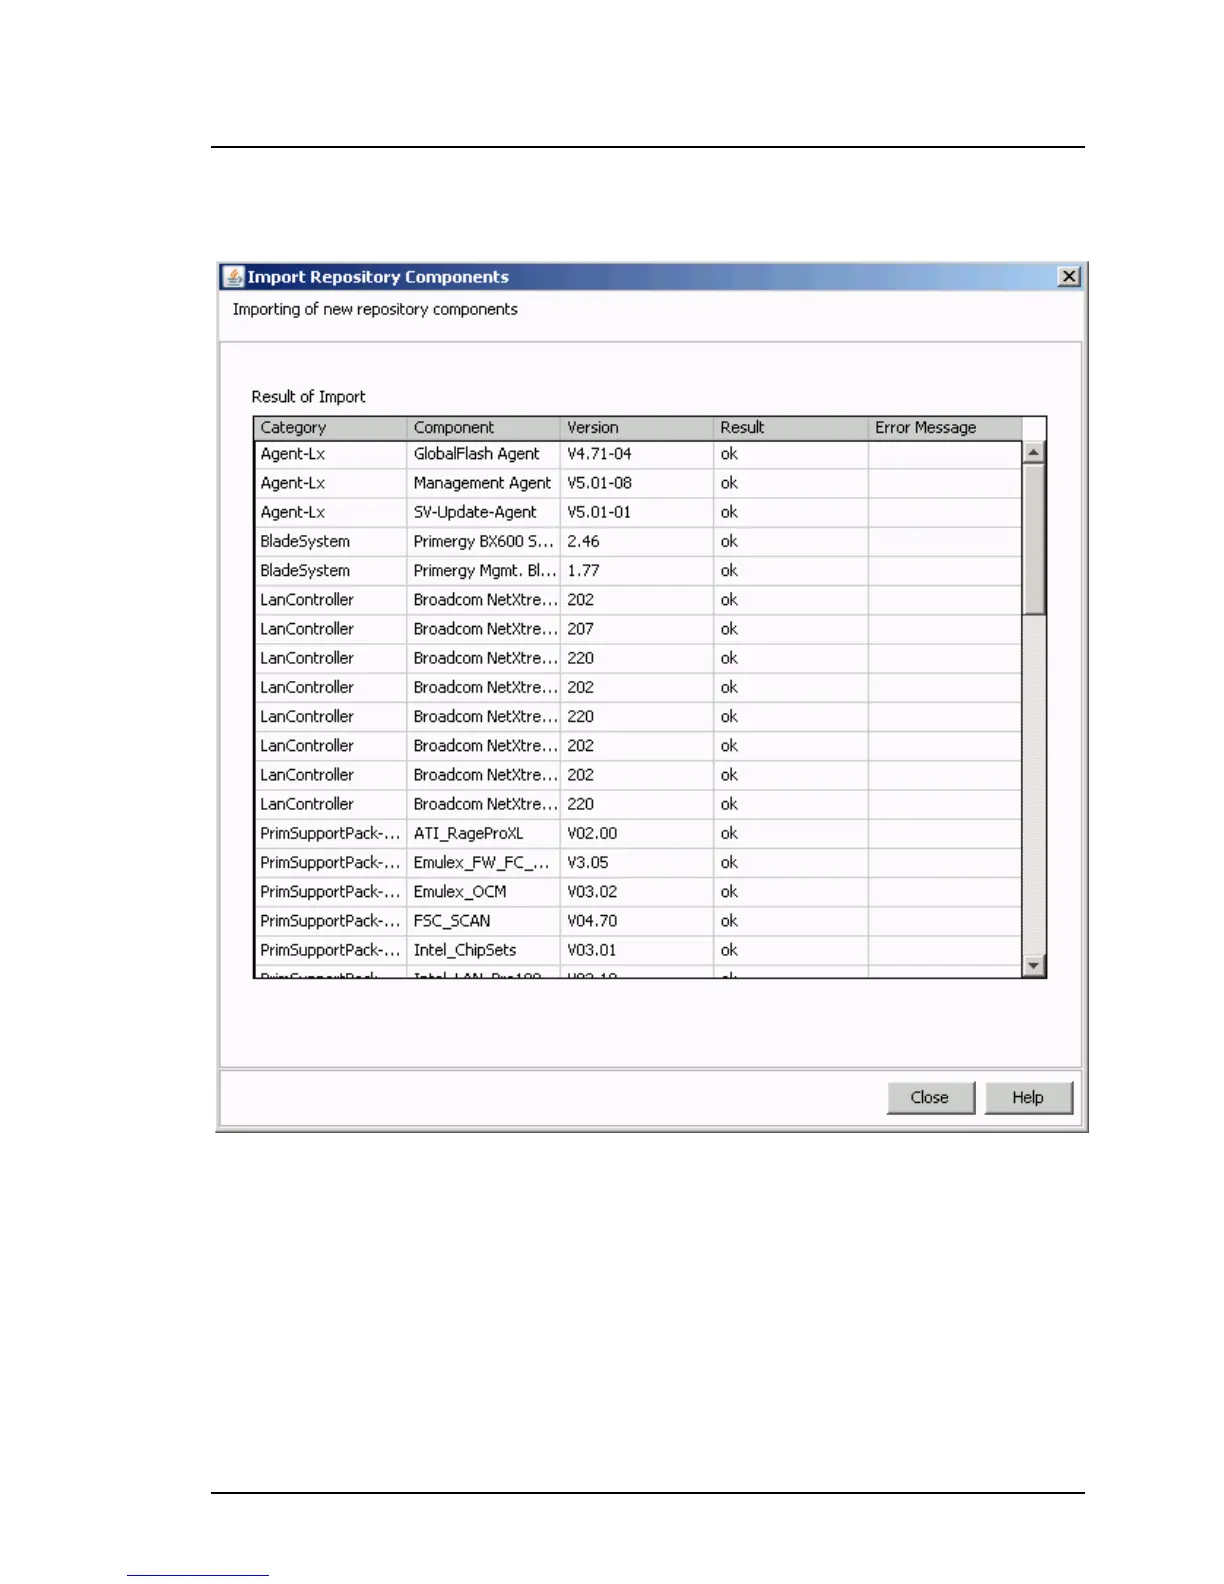Image resolution: width=1224 pixels, height=1584 pixels.
Task: Click the V02.00 version cell
Action: (637, 833)
